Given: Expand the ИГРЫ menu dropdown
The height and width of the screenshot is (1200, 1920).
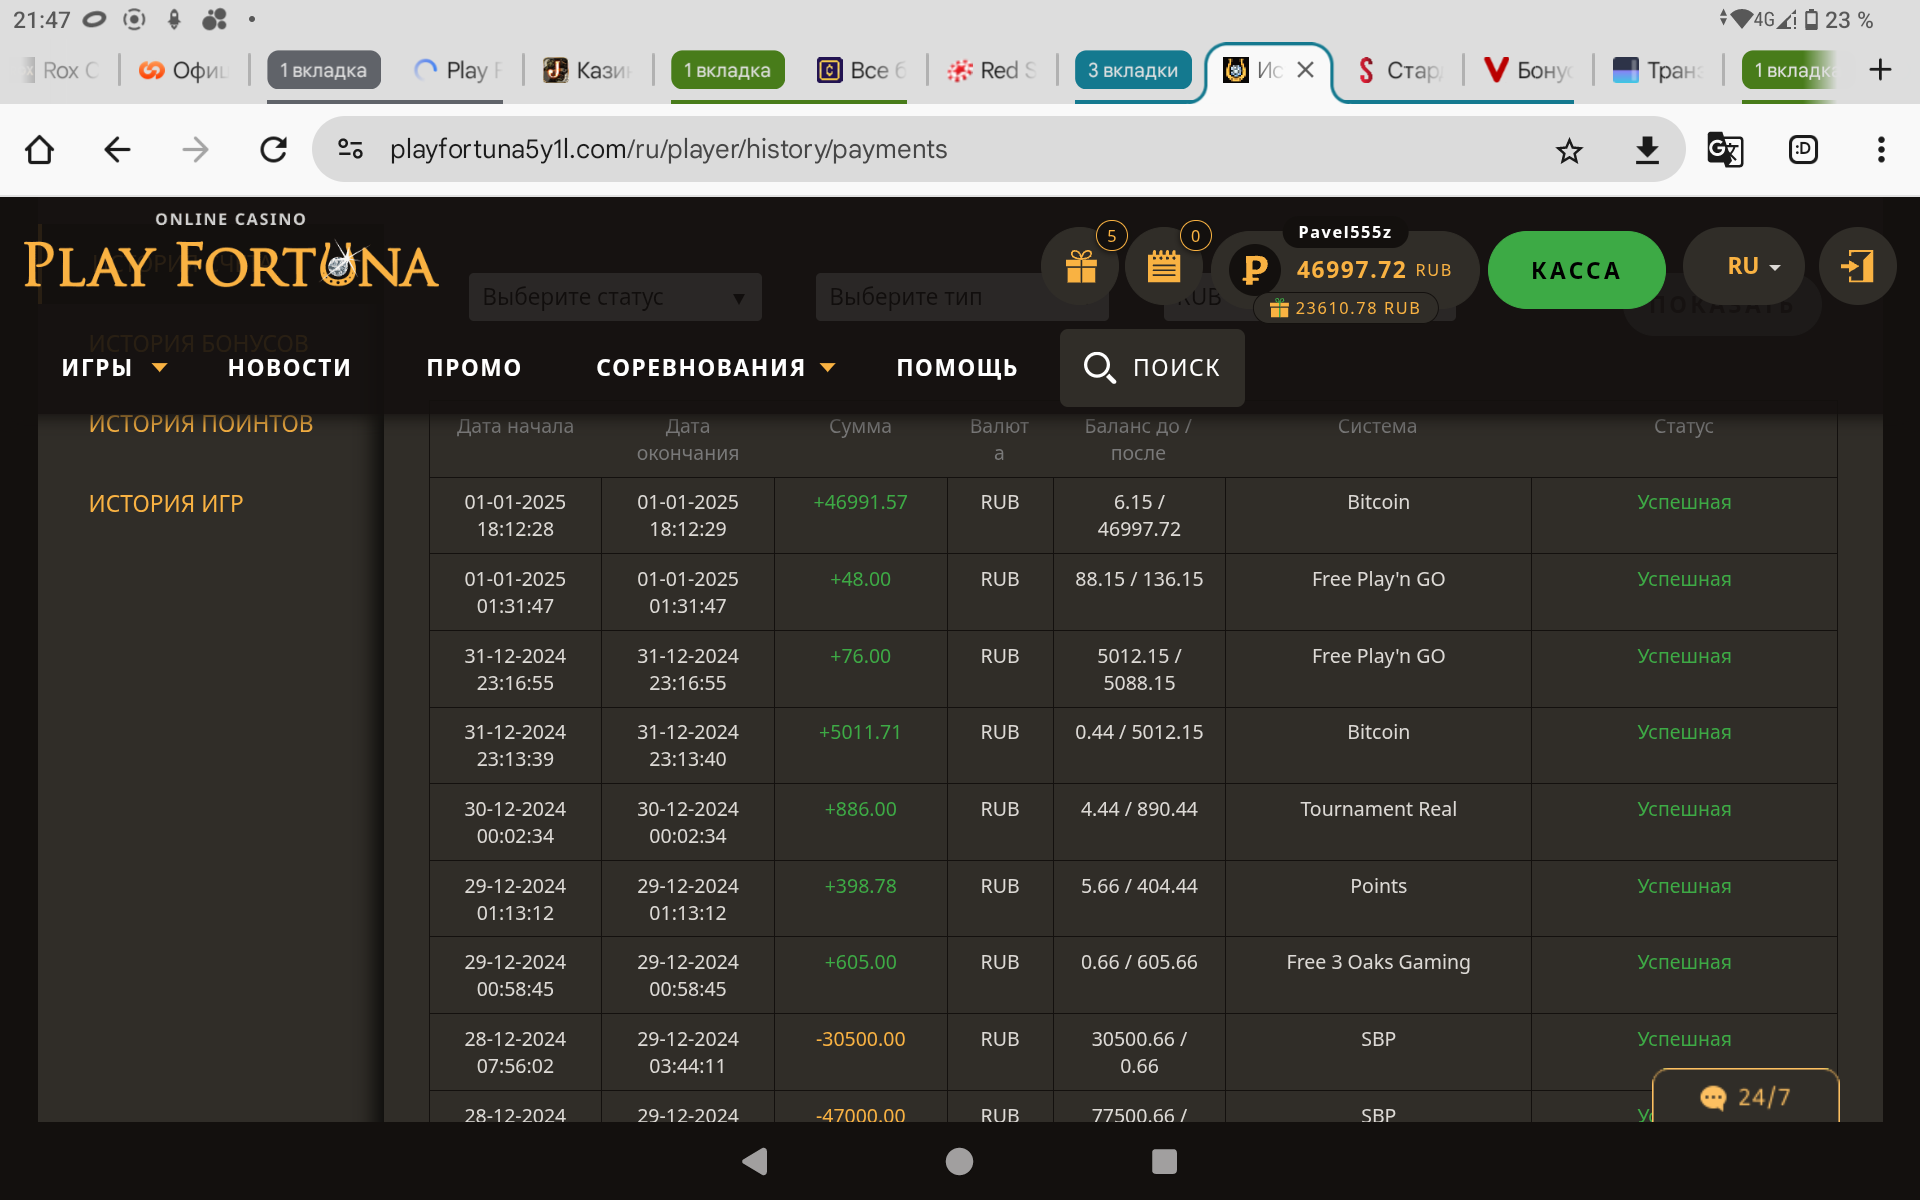Looking at the screenshot, I should coord(113,368).
